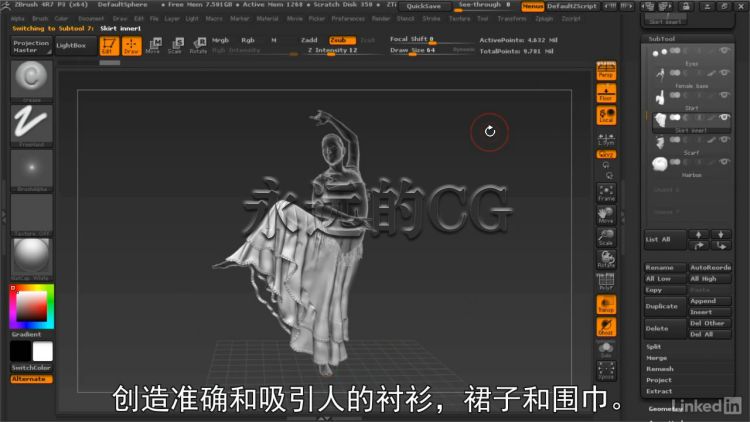
Task: Select the black secondary color swatch
Action: point(21,351)
